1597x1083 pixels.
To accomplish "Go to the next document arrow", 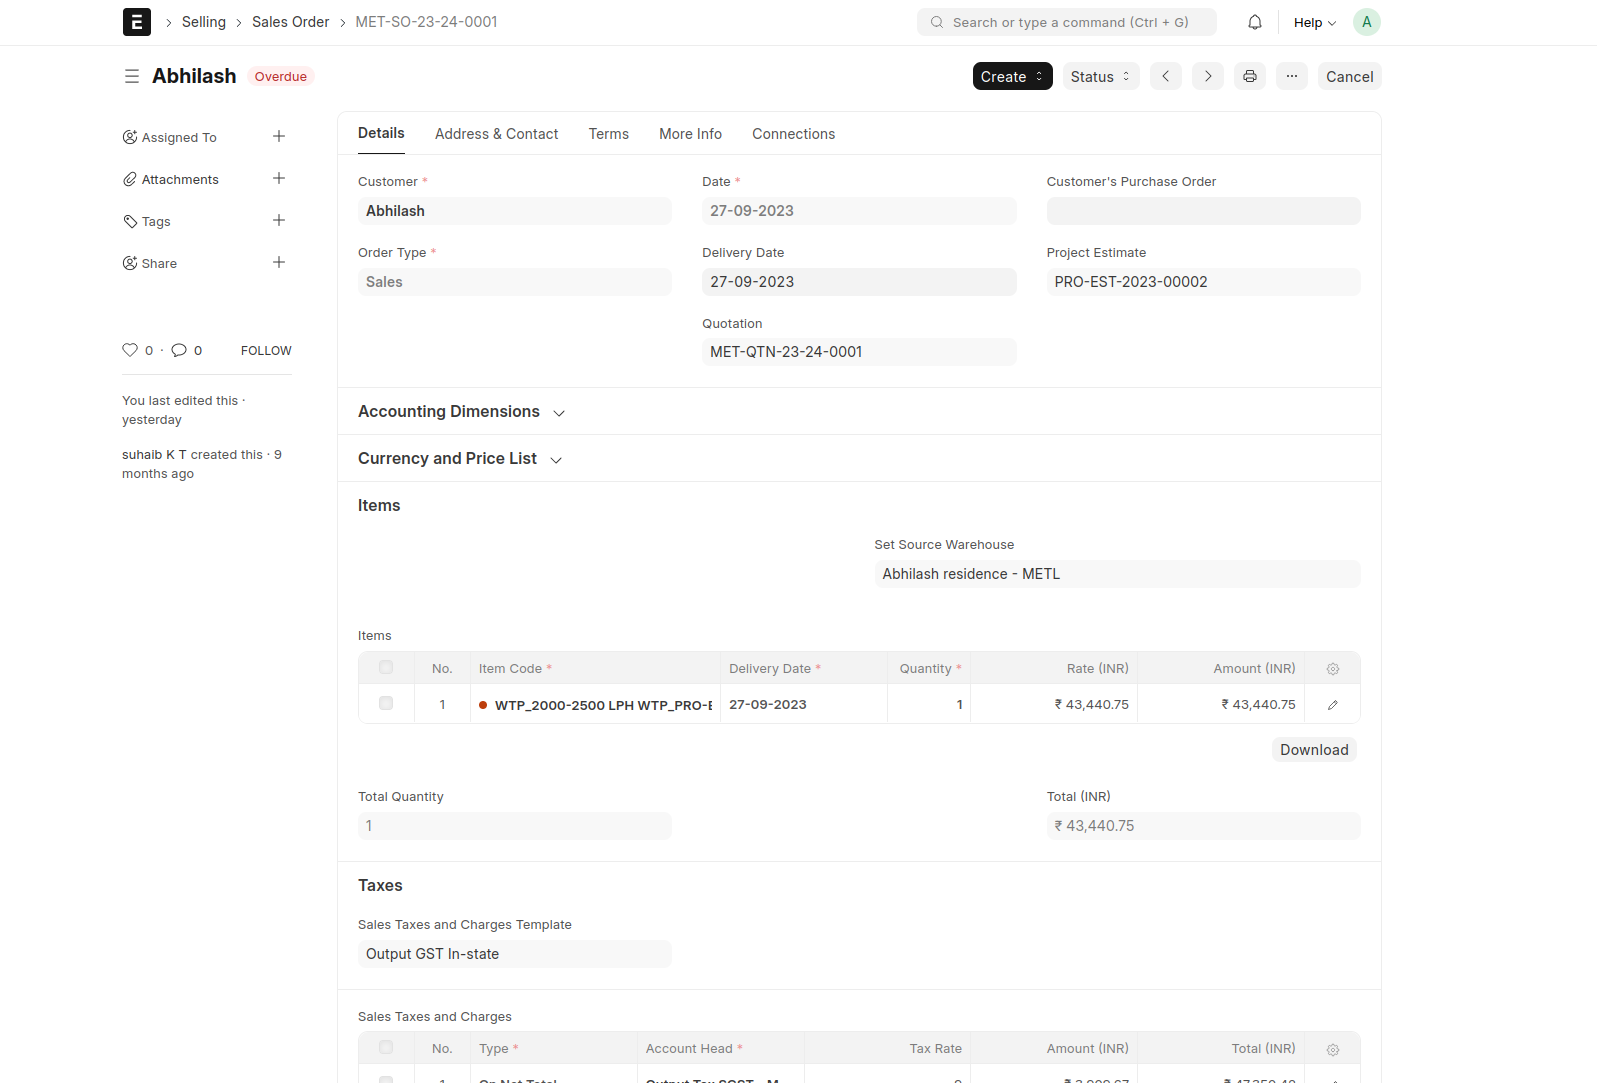I will [x=1207, y=76].
